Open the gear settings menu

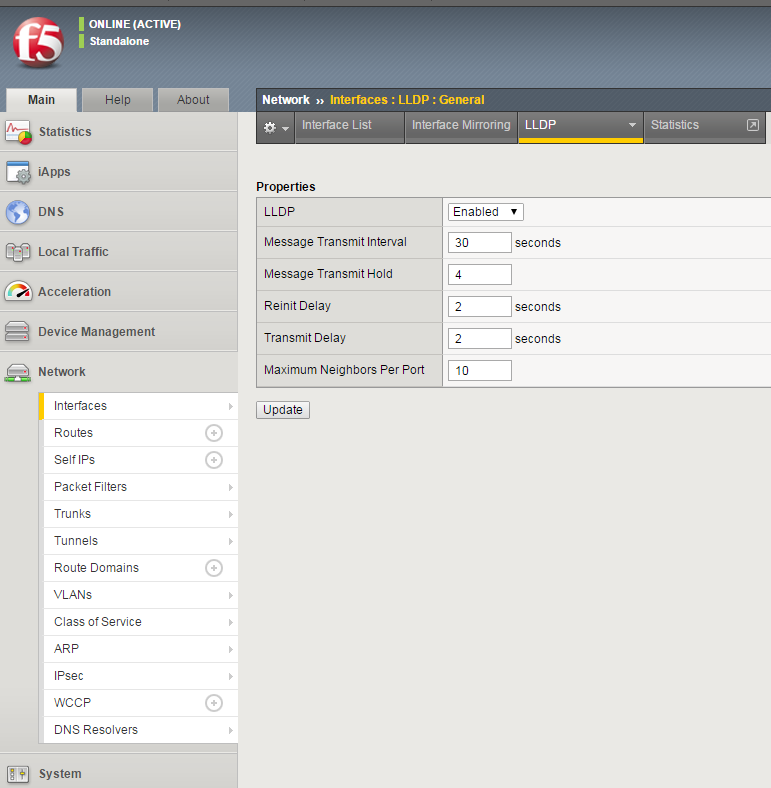point(275,127)
